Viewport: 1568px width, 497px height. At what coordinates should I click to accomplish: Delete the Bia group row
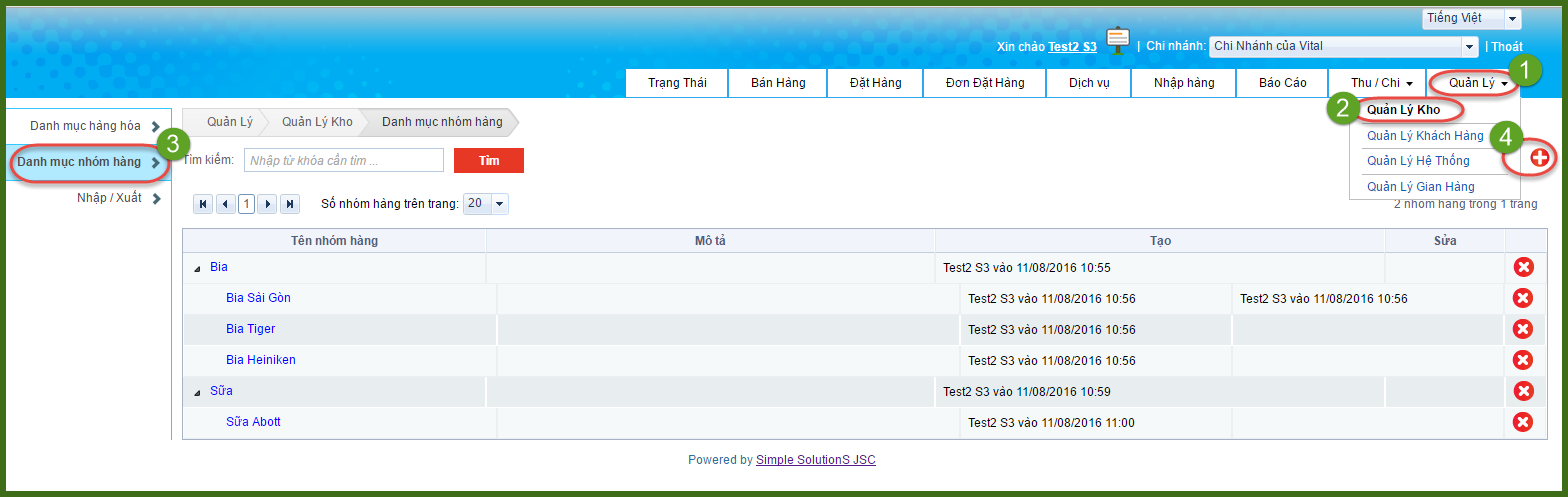1522,267
